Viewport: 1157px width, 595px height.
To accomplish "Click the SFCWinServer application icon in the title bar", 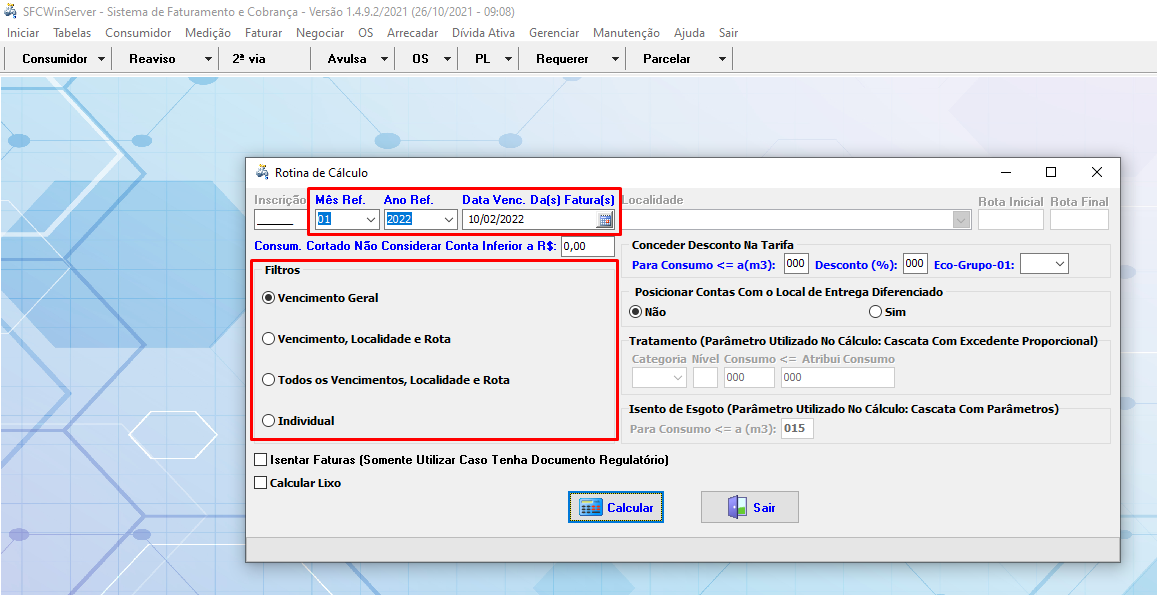I will pos(11,11).
